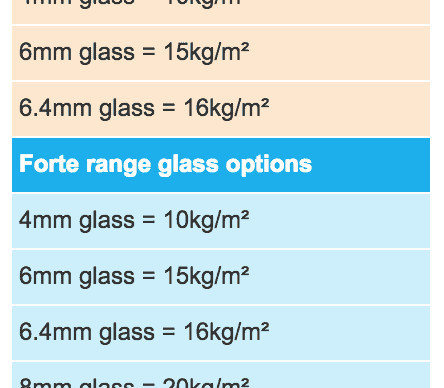This screenshot has height=388, width=444.
Task: Click the partially visible '8mm glass' row
Action: pos(221,375)
